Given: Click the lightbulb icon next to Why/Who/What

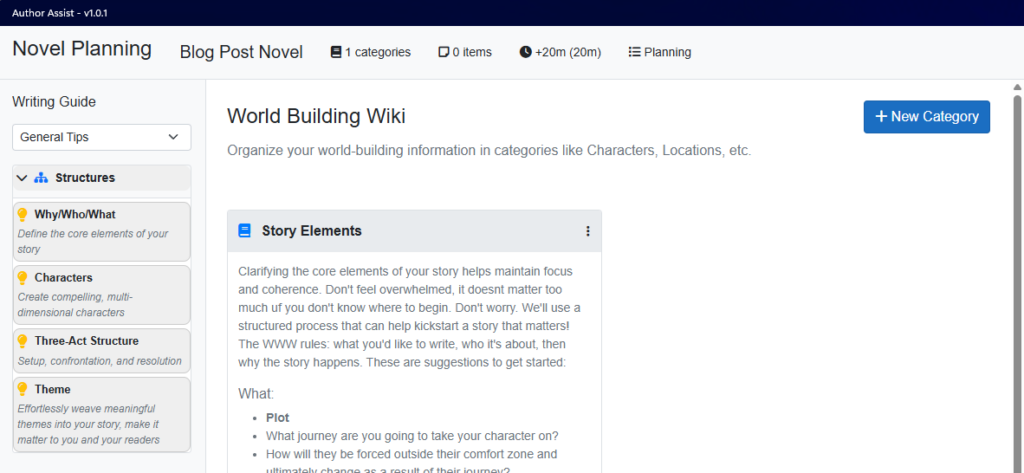Looking at the screenshot, I should pos(23,214).
